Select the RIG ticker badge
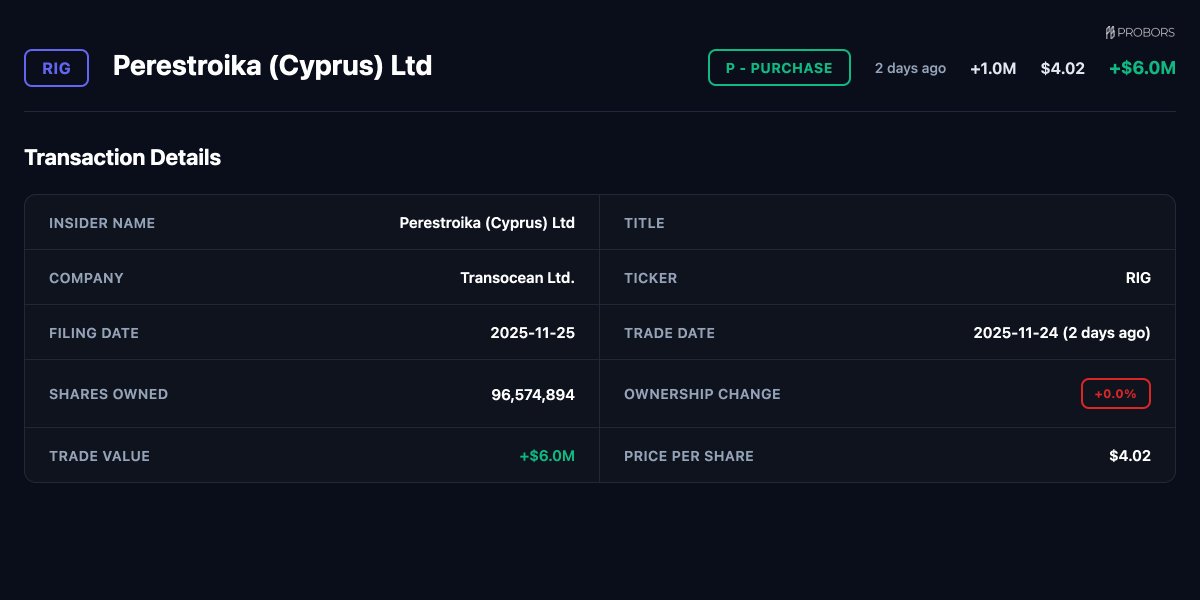Screen dimensions: 1200x600 (x=56, y=68)
